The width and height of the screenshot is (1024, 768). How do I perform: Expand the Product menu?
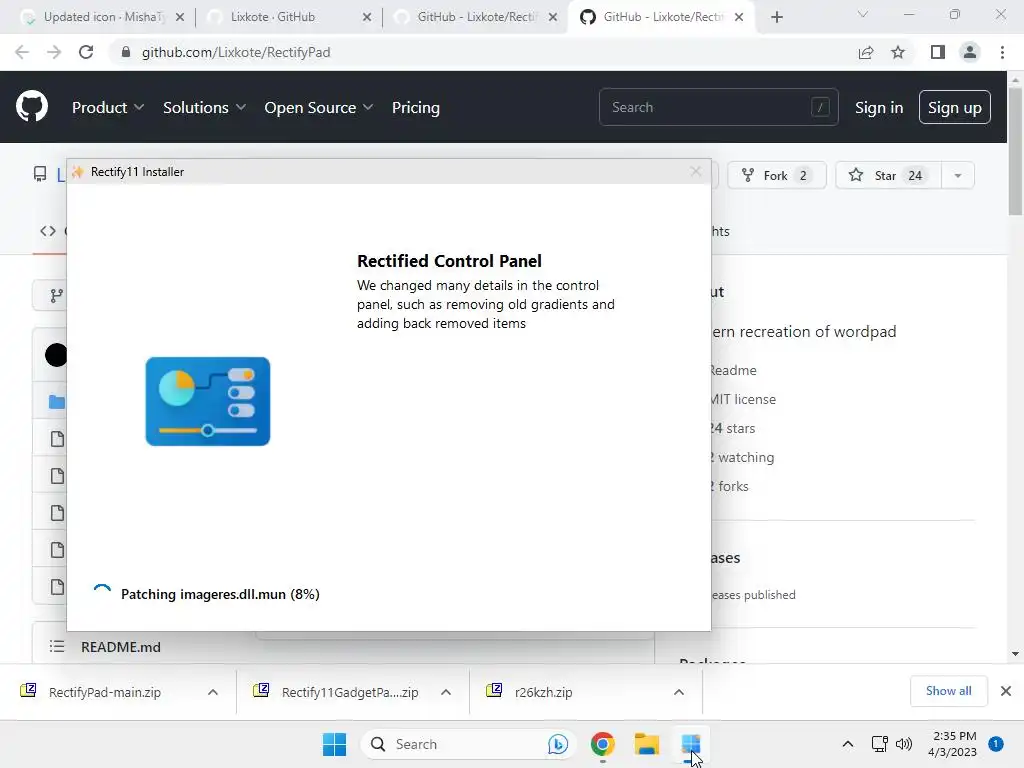(108, 107)
